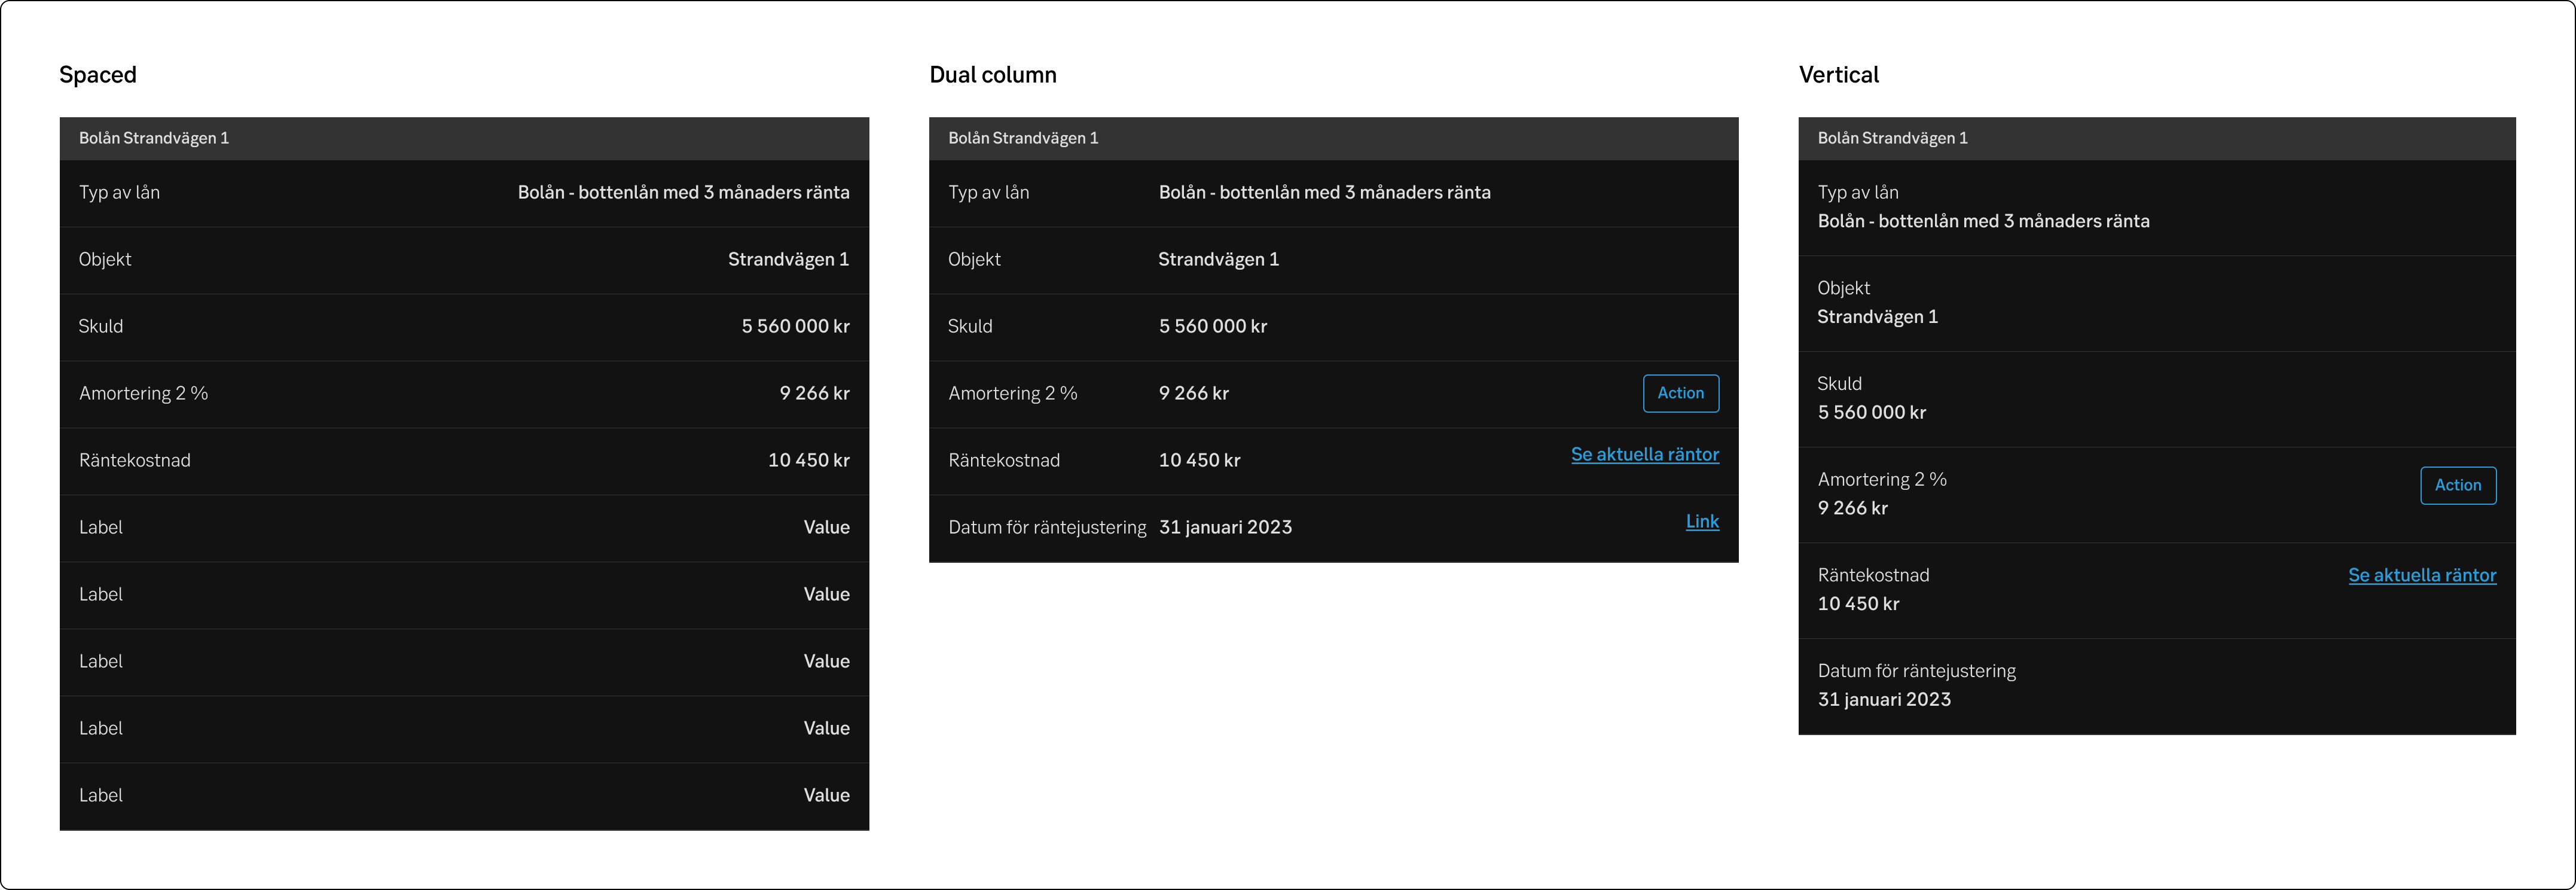Click the Action button in the rightmost card
This screenshot has width=2576, height=890.
tap(2458, 484)
